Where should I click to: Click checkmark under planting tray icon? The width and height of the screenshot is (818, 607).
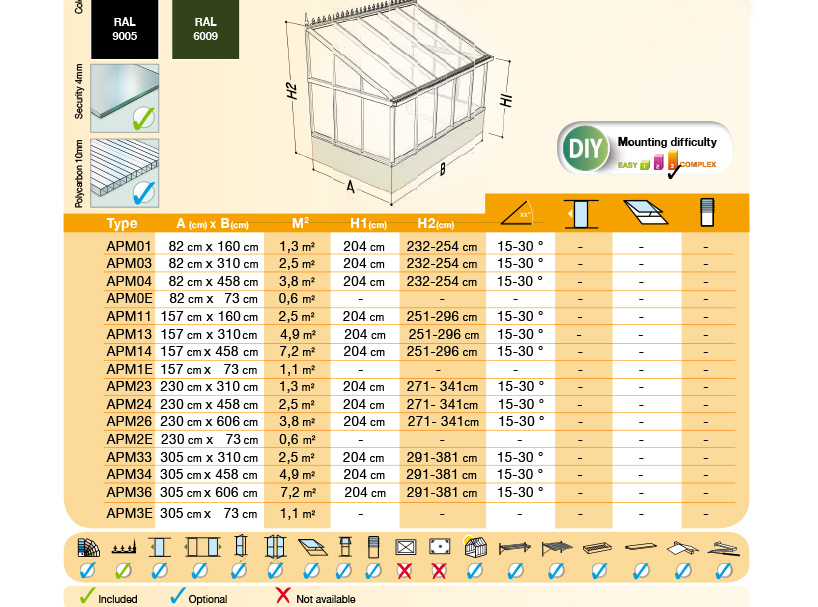[598, 570]
